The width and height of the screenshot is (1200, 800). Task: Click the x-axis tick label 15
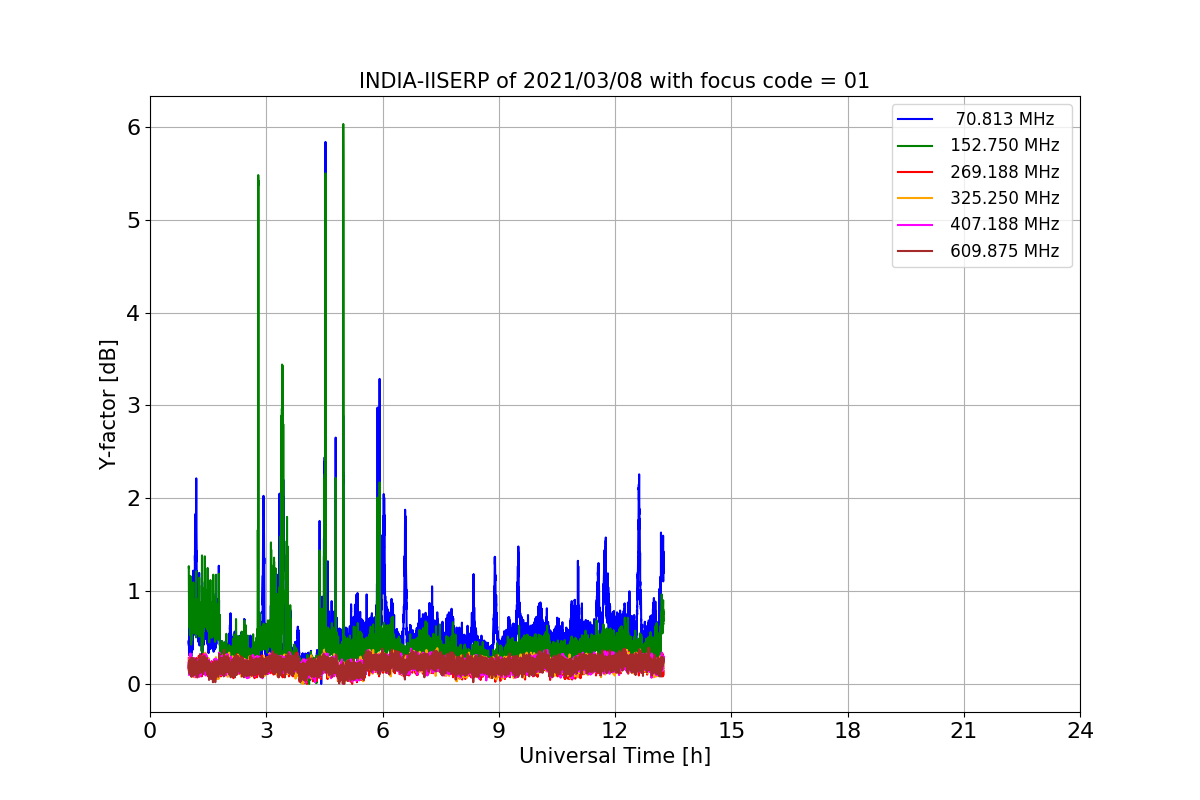731,731
